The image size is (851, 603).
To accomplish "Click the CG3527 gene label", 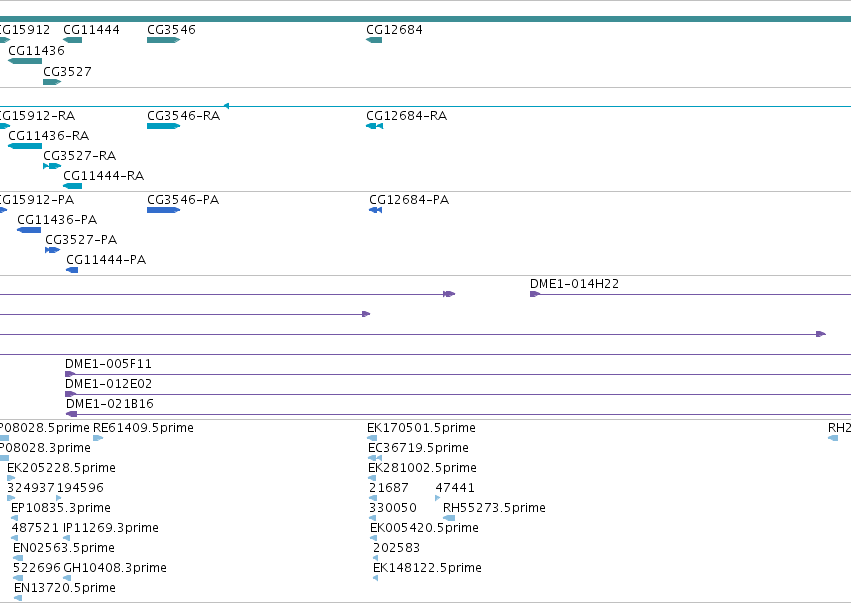I will click(x=67, y=72).
